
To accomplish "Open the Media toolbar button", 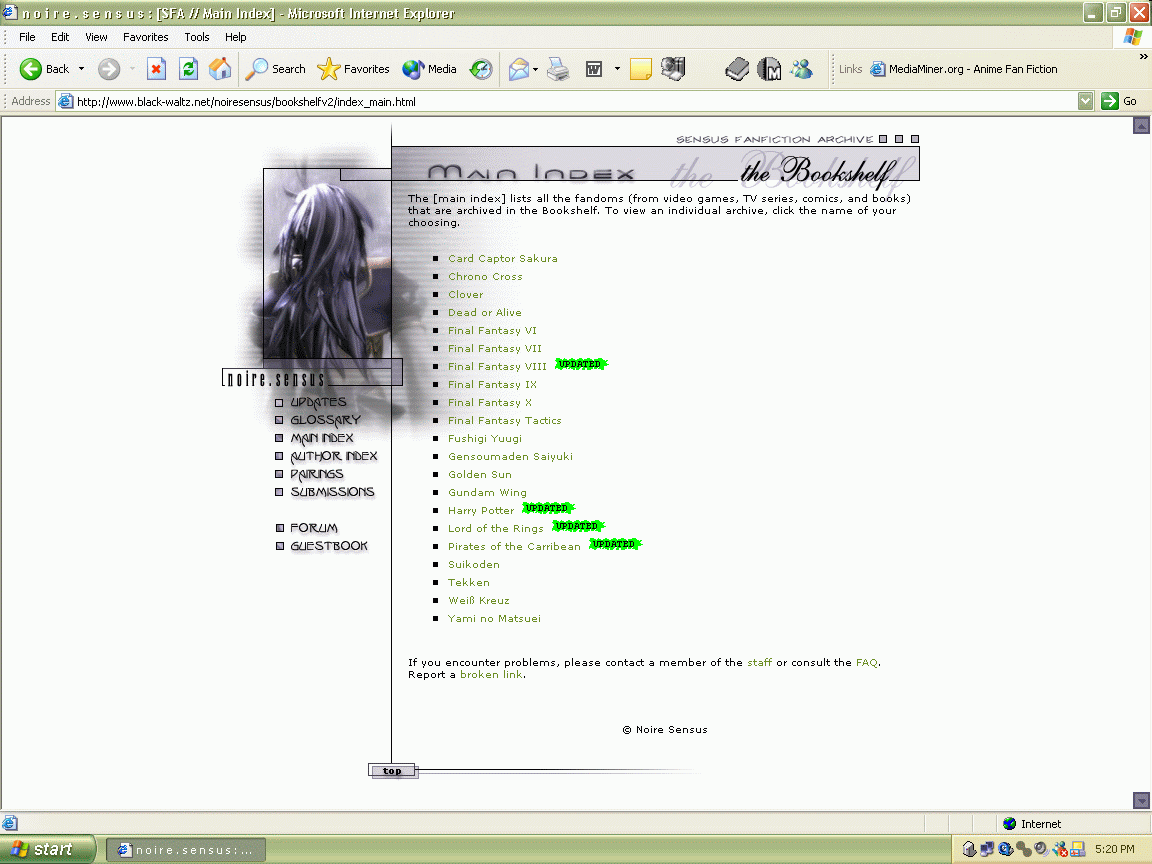I will pos(430,69).
